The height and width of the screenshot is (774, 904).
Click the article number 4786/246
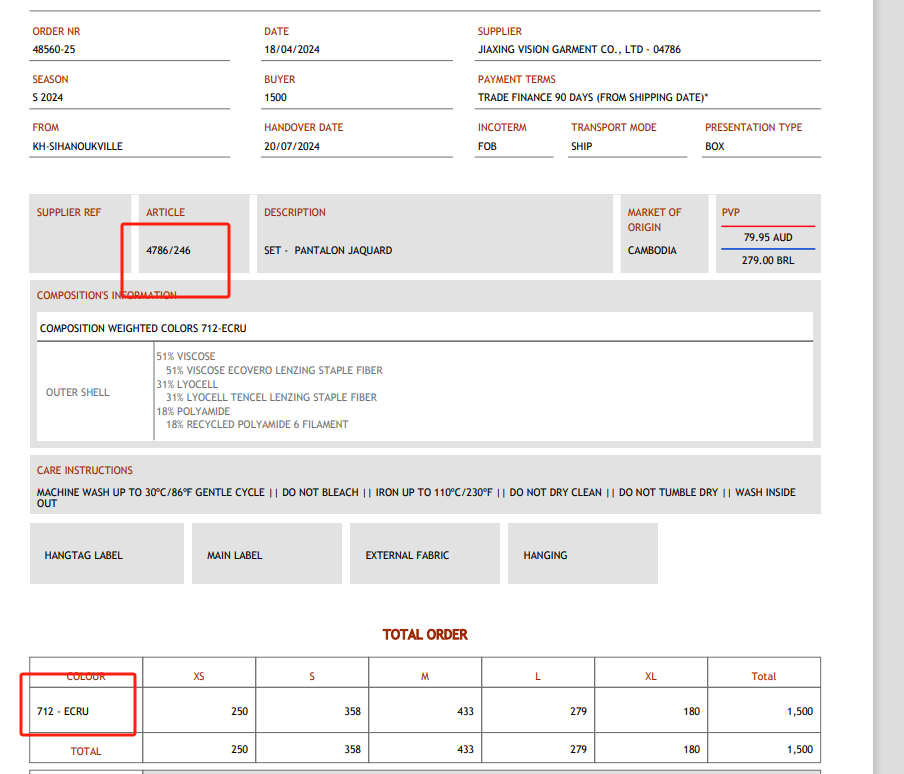(x=168, y=250)
